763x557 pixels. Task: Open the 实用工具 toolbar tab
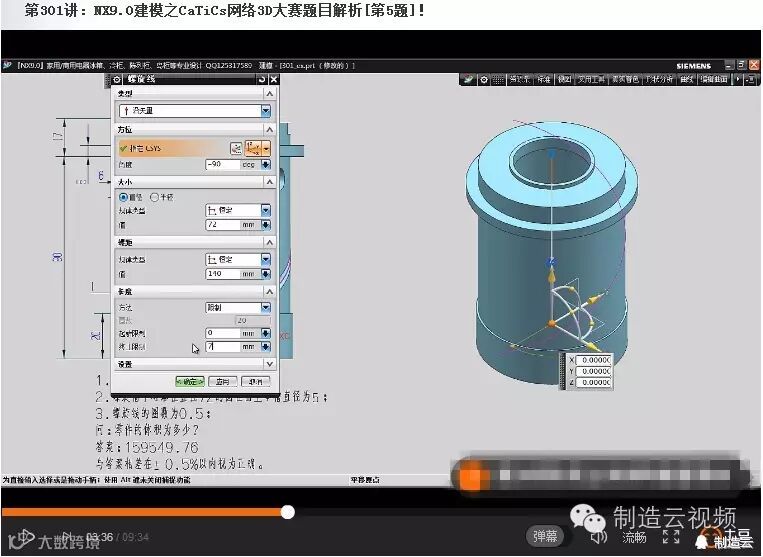pyautogui.click(x=592, y=79)
